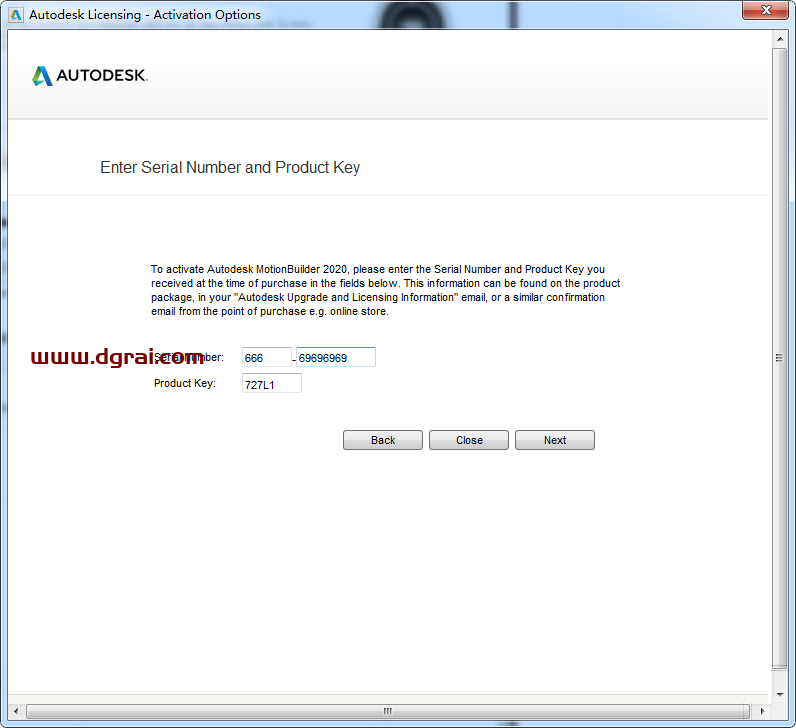Focus the serial number field with 69696969
This screenshot has height=728, width=796.
tap(335, 357)
